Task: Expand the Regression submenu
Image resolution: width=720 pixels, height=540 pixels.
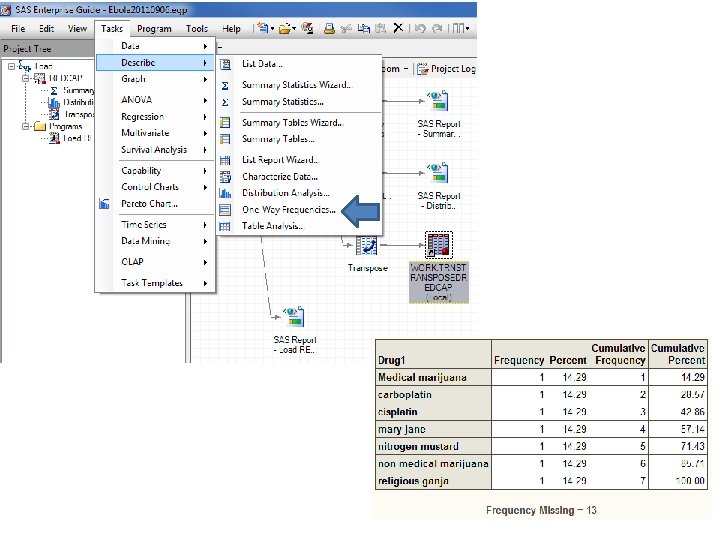Action: (x=155, y=117)
